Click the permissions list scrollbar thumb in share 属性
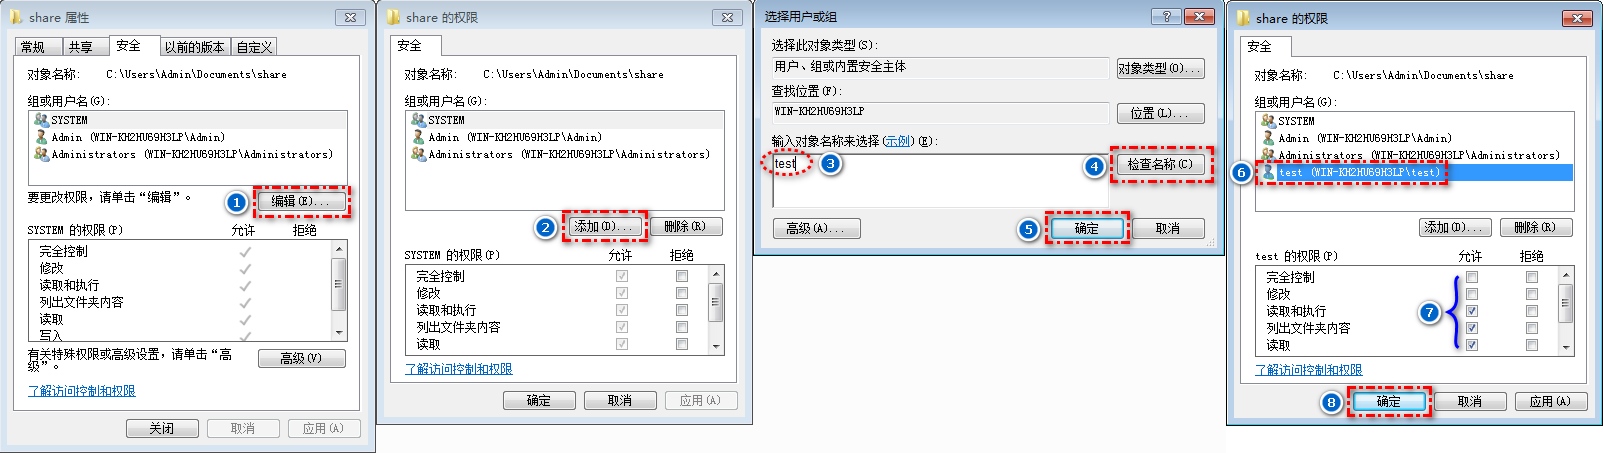 click(339, 285)
